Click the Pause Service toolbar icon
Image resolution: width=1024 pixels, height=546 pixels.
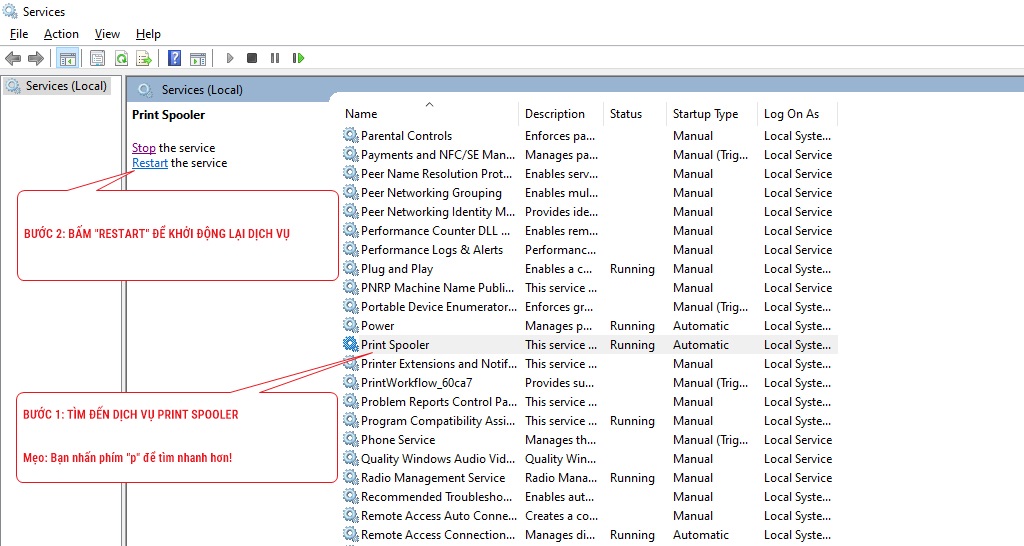275,58
